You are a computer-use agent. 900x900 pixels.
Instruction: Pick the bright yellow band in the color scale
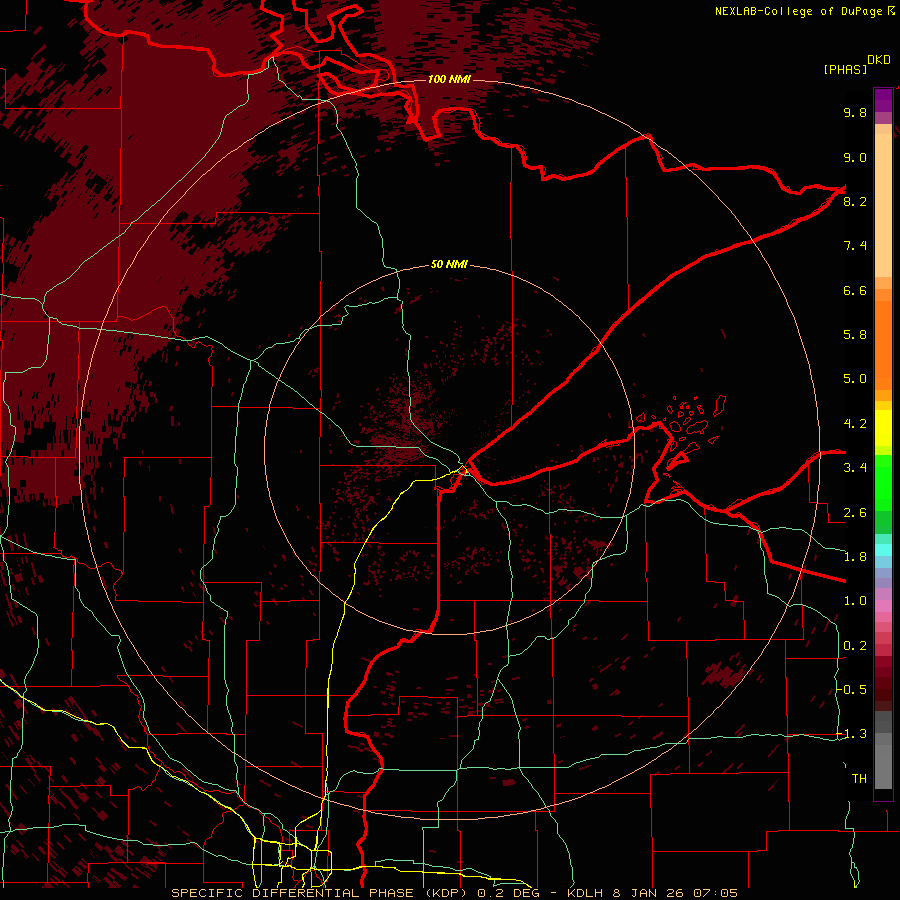(883, 428)
